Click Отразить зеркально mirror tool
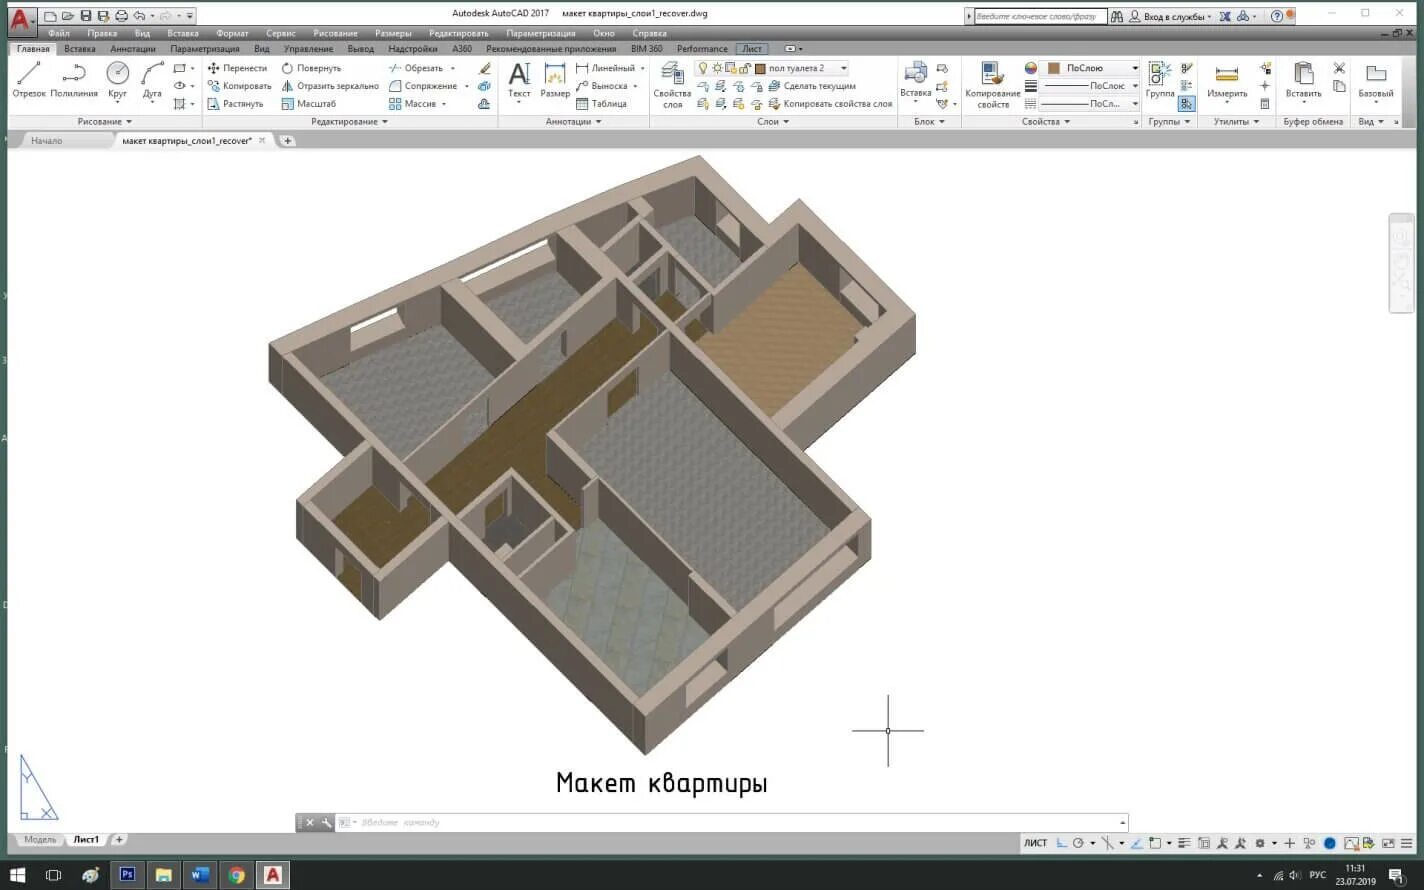Screen dimensions: 1424x890 tap(330, 86)
